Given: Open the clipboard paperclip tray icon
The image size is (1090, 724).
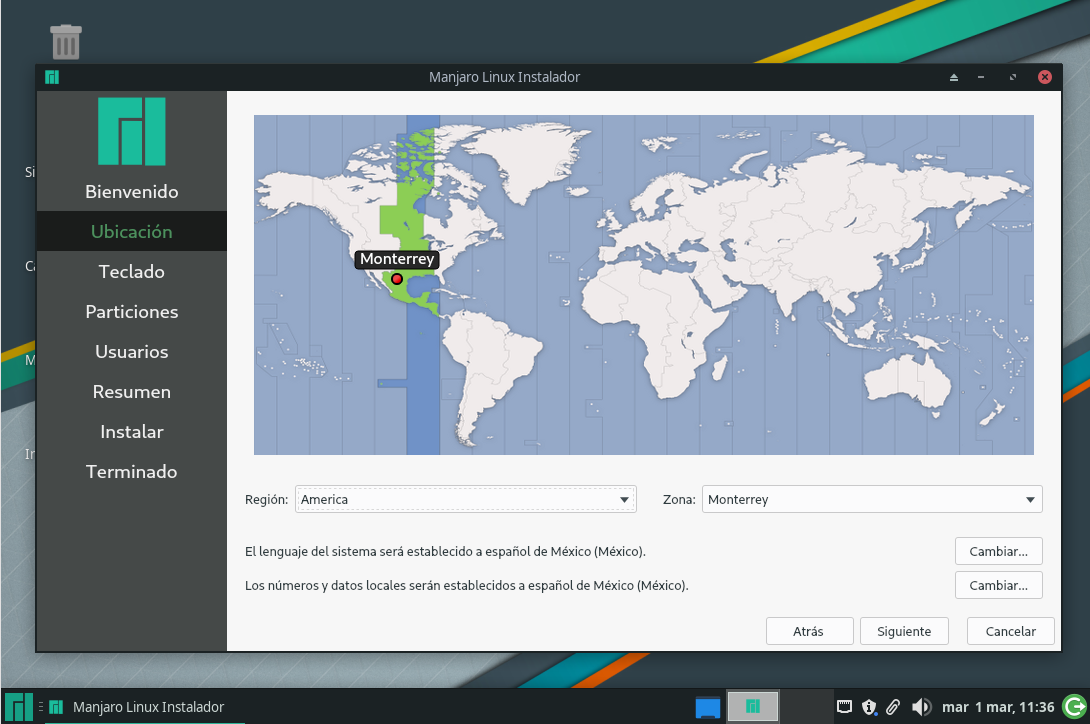Looking at the screenshot, I should 893,707.
